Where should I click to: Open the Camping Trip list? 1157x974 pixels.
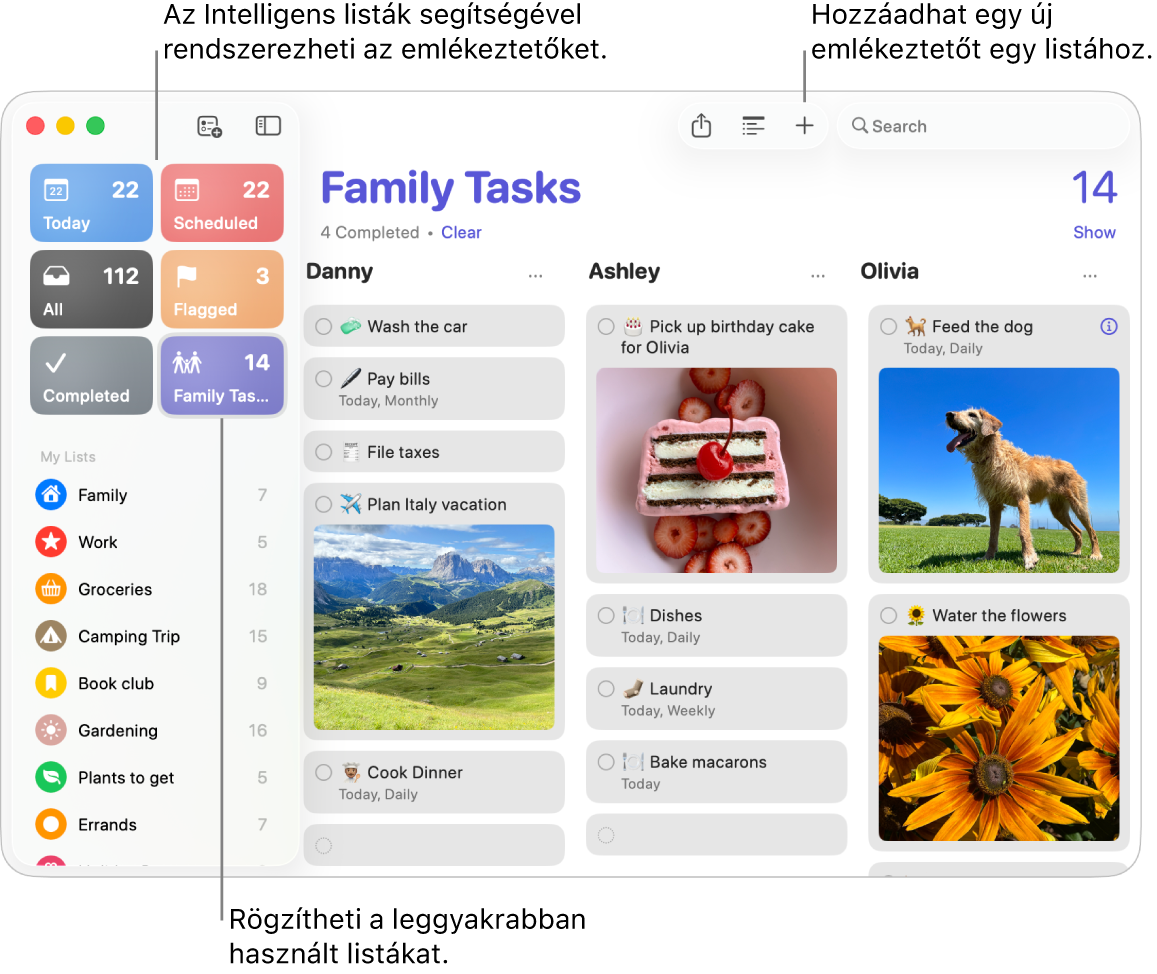[151, 636]
